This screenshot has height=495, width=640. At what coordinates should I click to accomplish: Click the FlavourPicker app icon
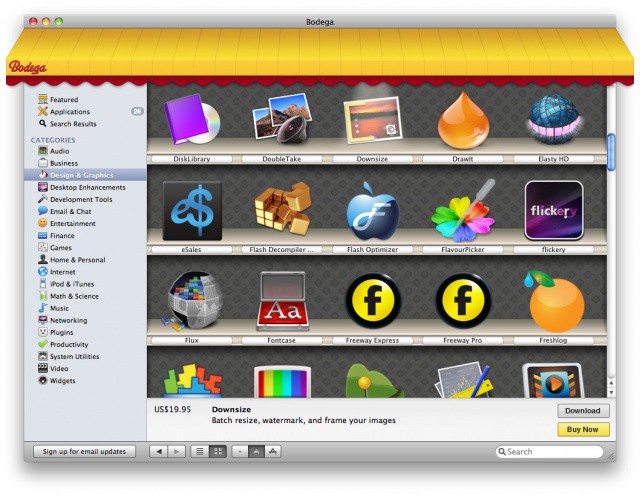coord(463,211)
